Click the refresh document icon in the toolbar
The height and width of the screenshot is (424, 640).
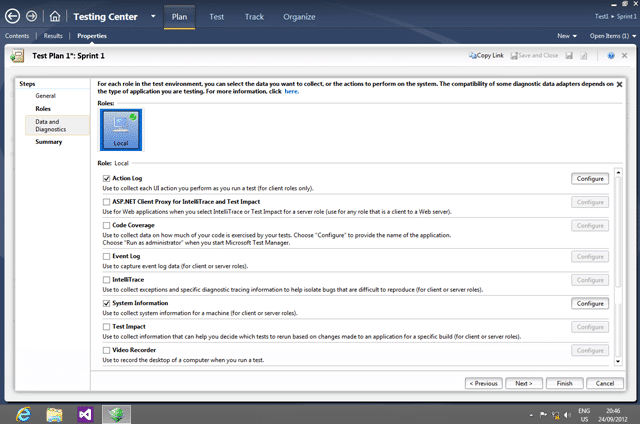click(584, 55)
